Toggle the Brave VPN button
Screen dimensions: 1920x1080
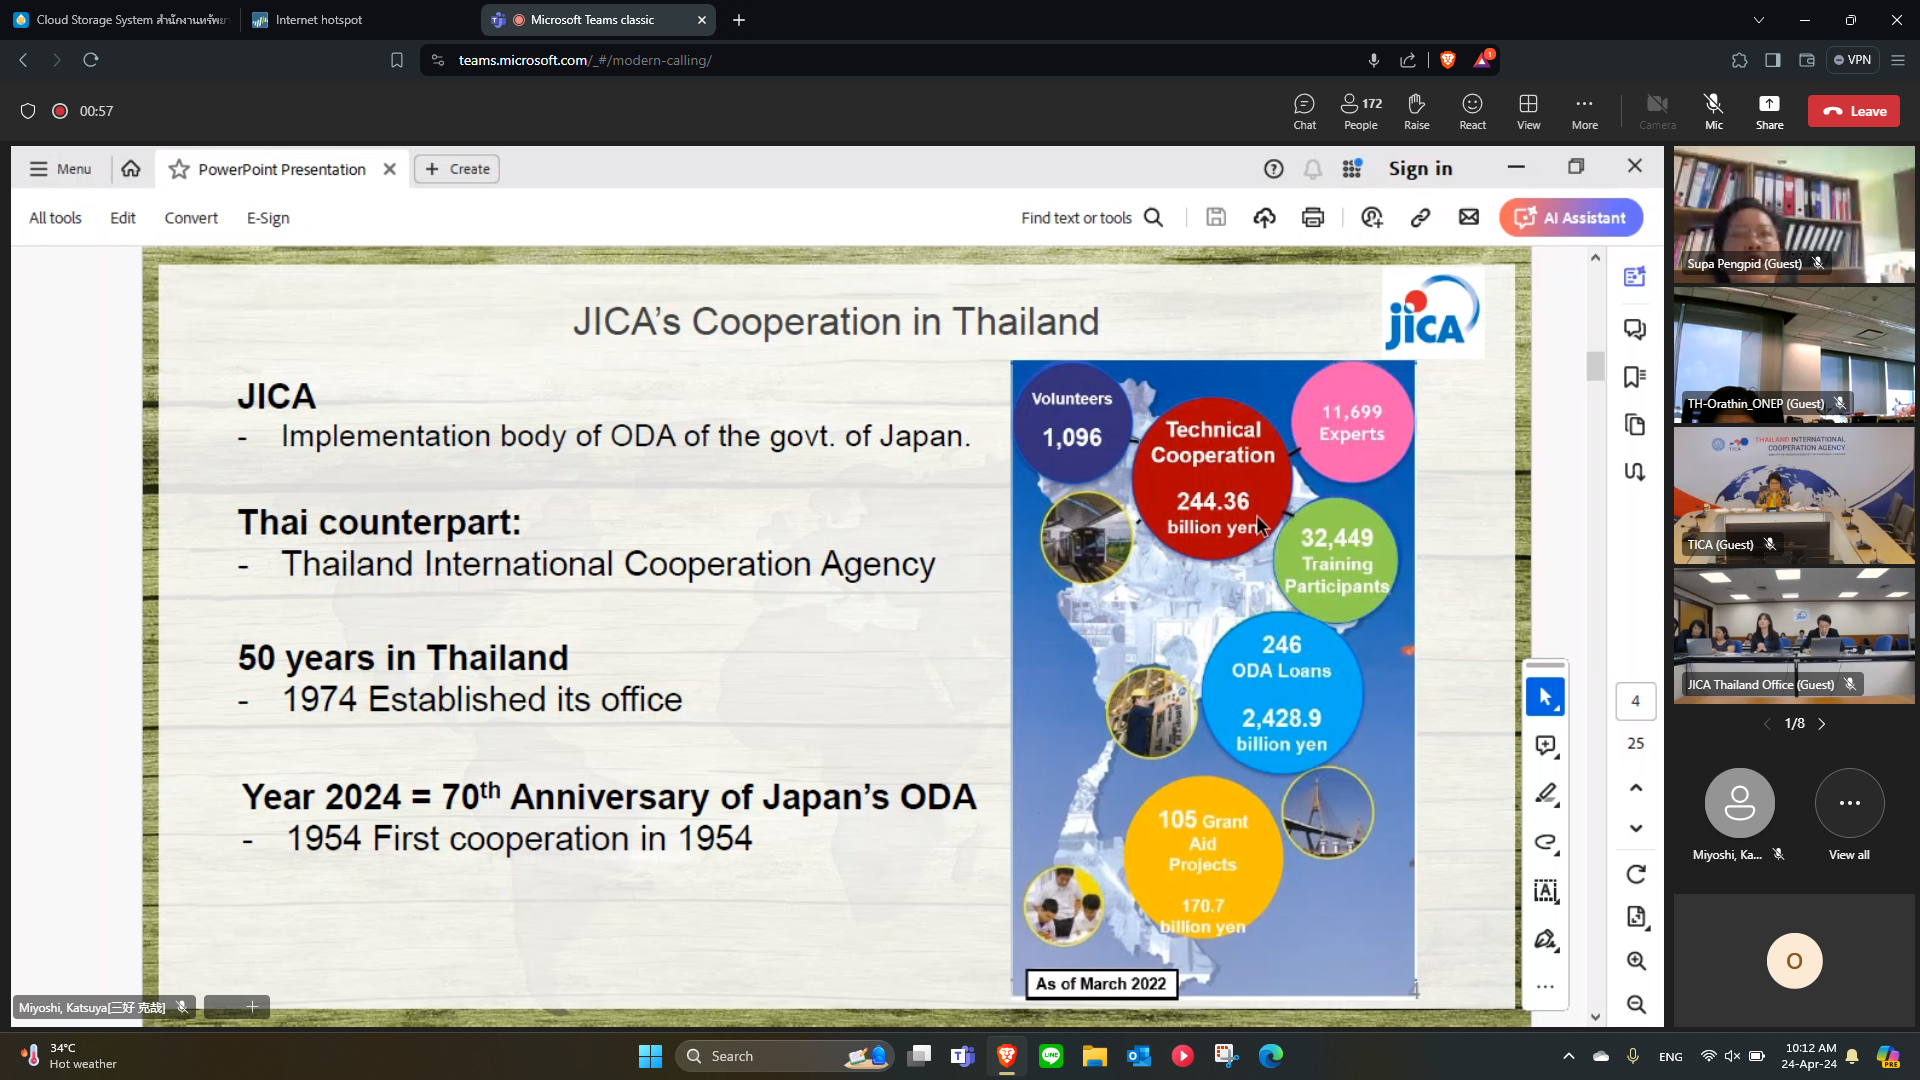1852,60
